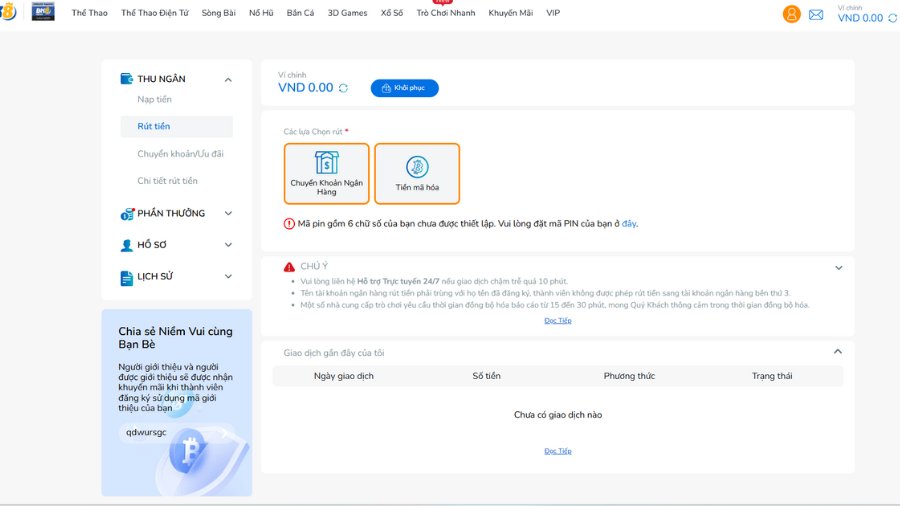900x506 pixels.
Task: Click the Phương thức column header
Action: 629,376
